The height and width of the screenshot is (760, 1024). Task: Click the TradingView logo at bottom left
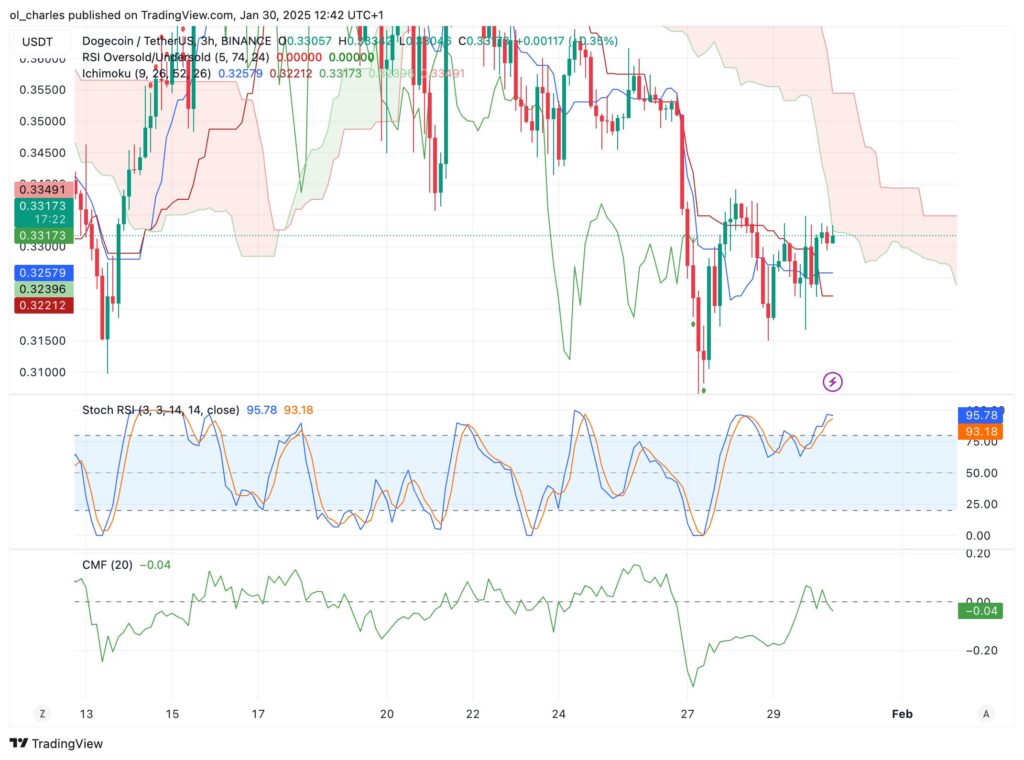(55, 744)
